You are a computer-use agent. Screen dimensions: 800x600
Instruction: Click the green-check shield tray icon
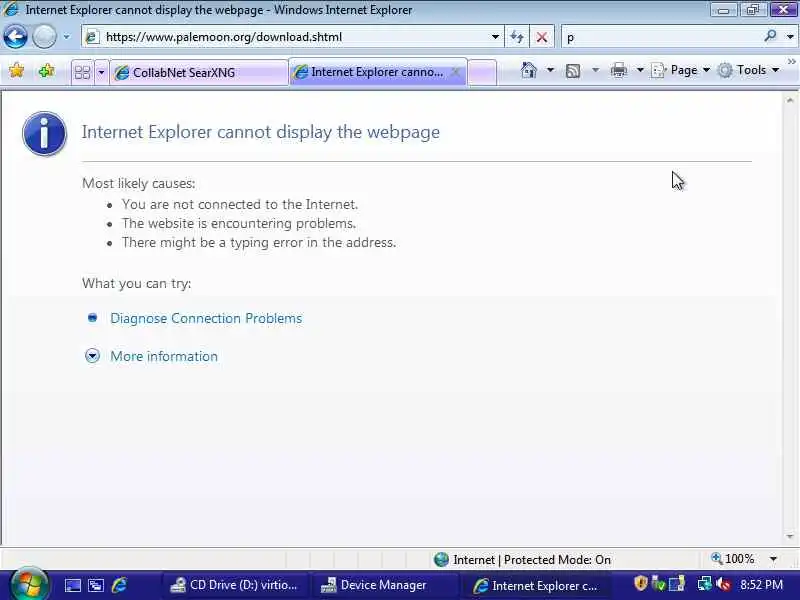coord(659,583)
